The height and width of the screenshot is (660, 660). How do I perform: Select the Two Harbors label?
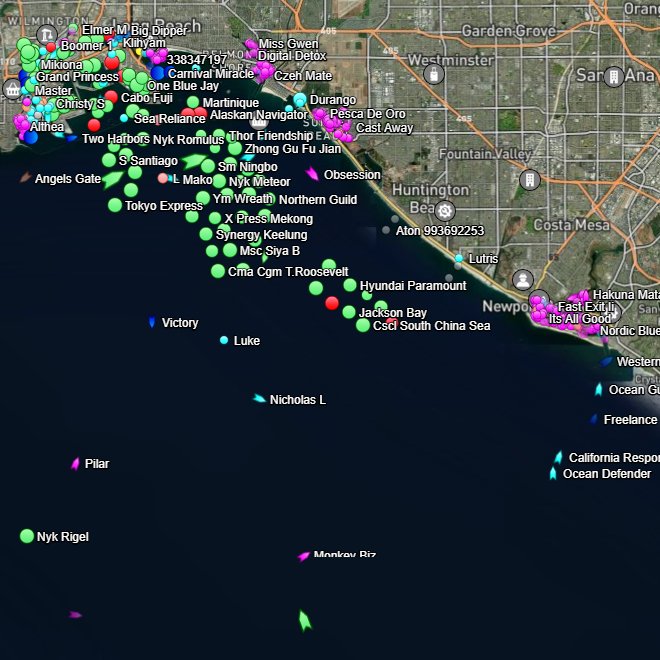(x=116, y=138)
